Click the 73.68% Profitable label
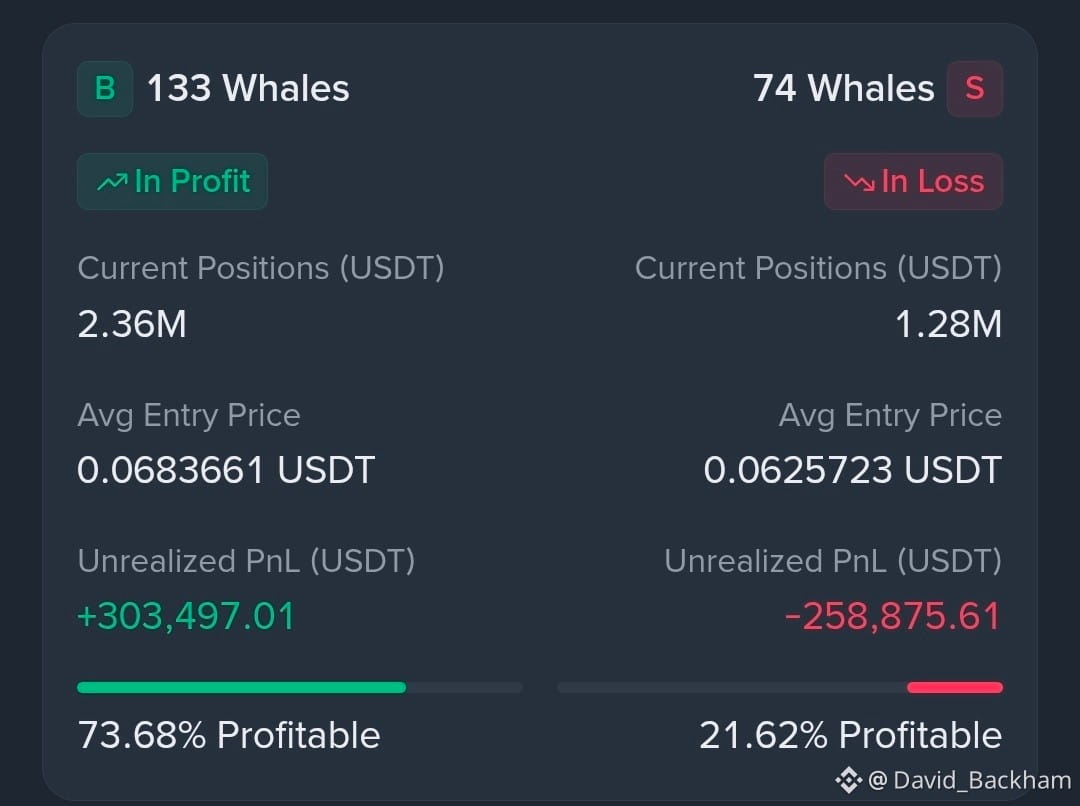The height and width of the screenshot is (806, 1080). tap(229, 735)
